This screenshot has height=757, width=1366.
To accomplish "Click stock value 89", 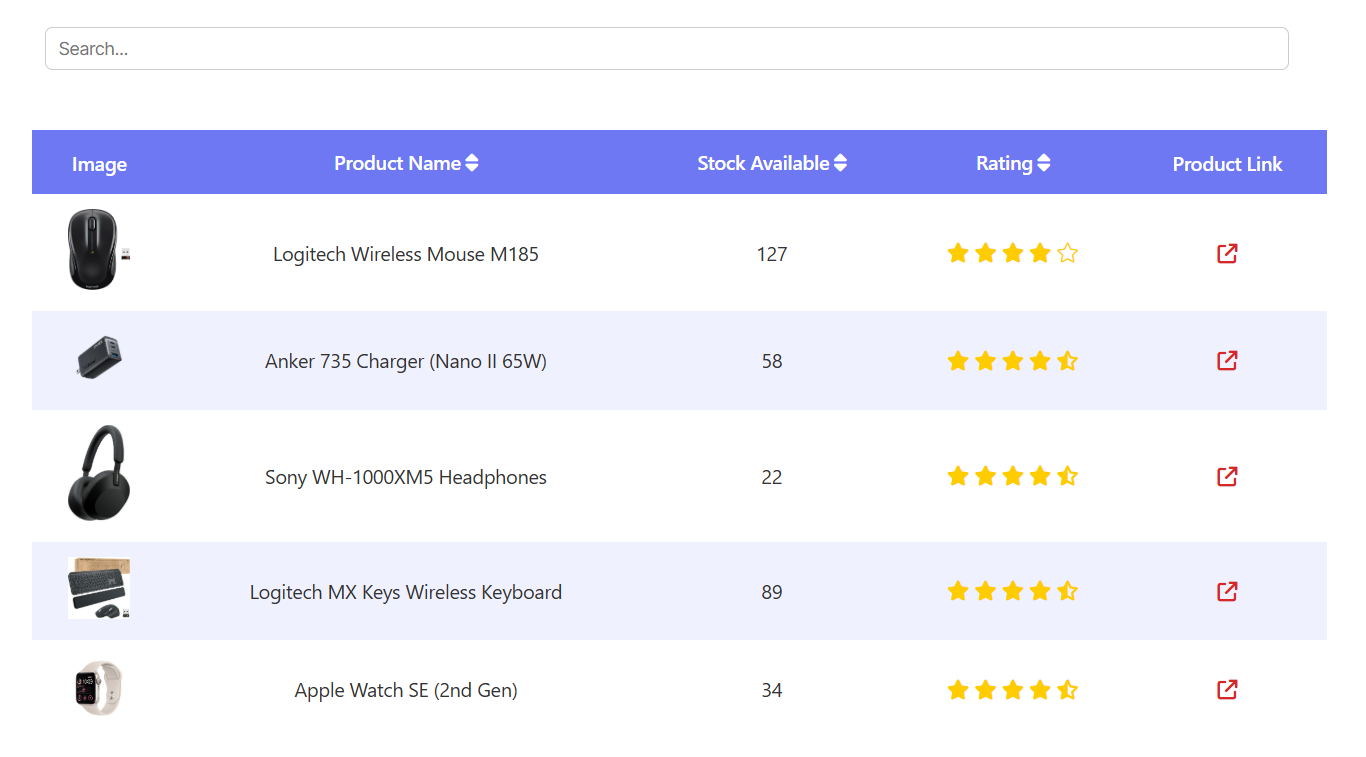I will [772, 592].
